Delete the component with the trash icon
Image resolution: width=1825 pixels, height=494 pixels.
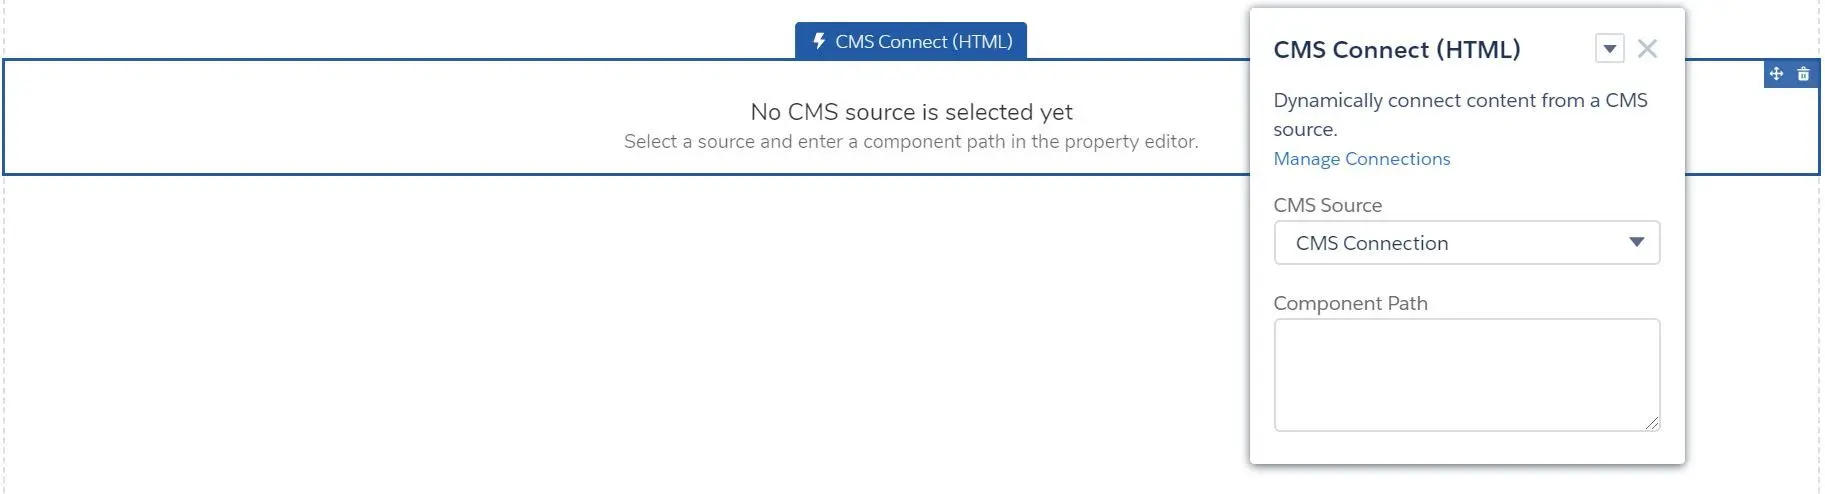(1803, 73)
